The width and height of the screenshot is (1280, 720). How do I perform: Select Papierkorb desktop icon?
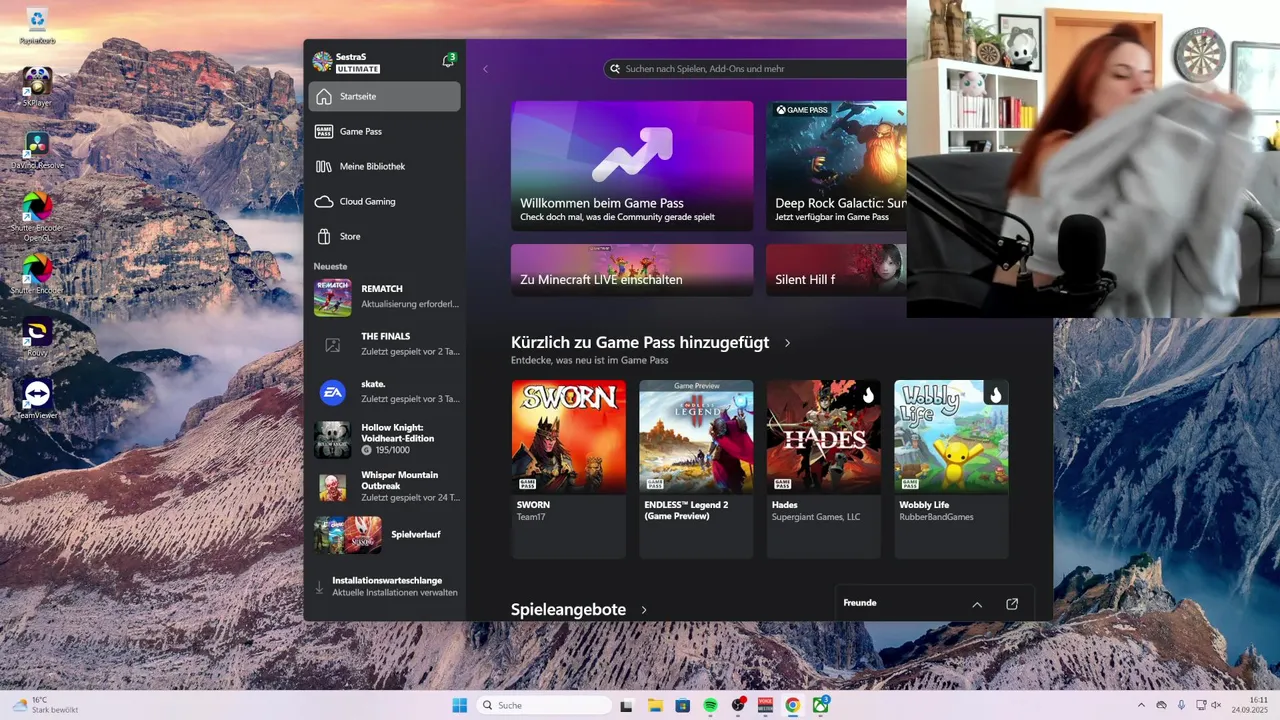pos(37,27)
